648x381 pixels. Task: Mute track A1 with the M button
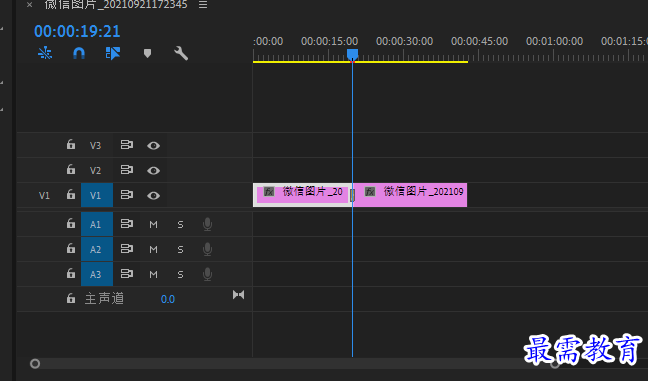click(x=153, y=225)
